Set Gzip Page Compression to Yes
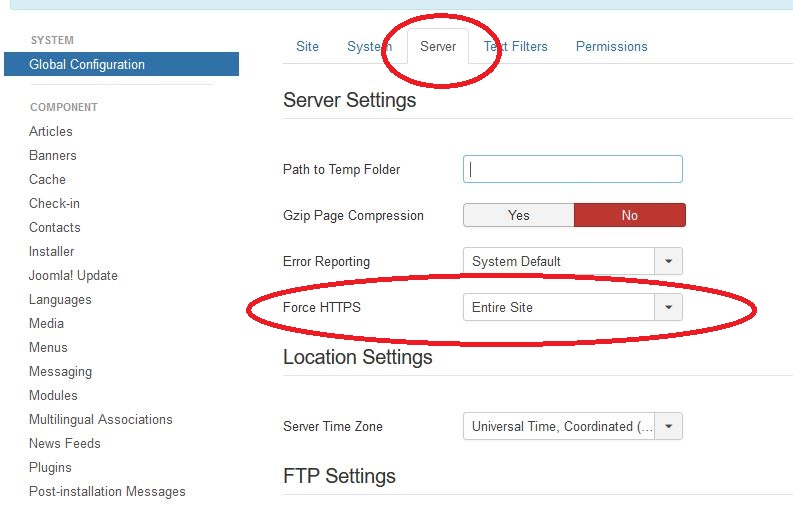The image size is (793, 508). tap(518, 215)
